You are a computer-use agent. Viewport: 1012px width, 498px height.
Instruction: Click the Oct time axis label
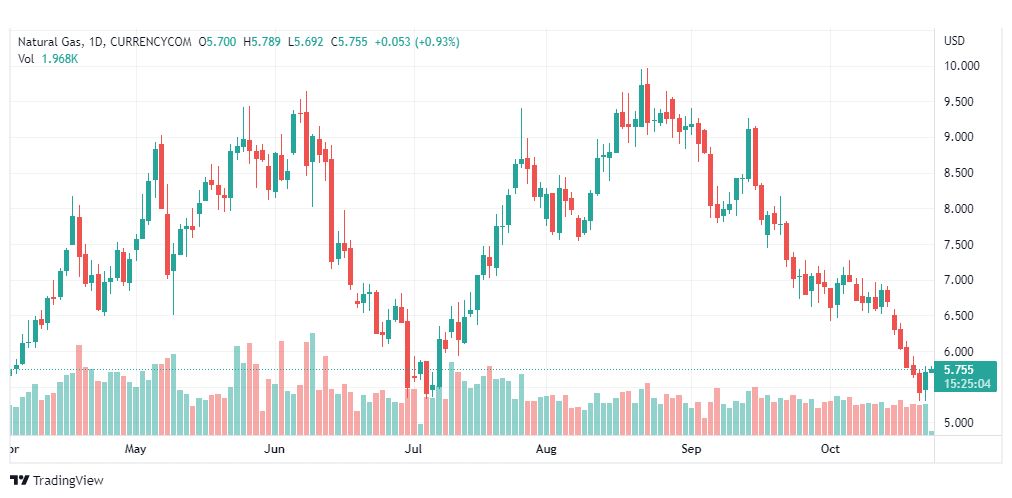click(830, 450)
